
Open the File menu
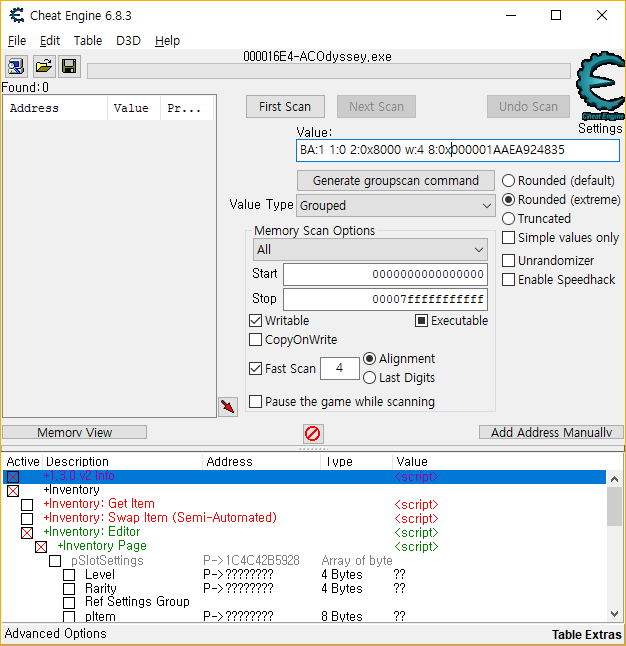coord(17,41)
